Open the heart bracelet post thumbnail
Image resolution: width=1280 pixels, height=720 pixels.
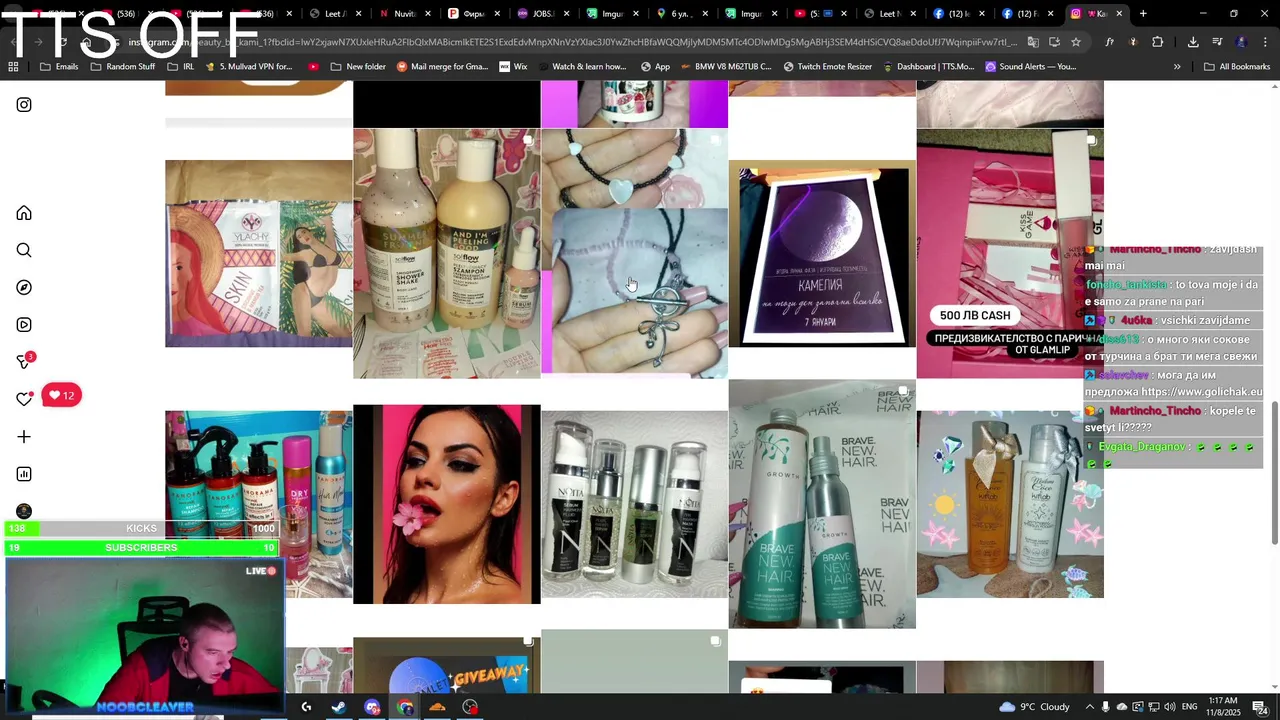click(x=634, y=253)
